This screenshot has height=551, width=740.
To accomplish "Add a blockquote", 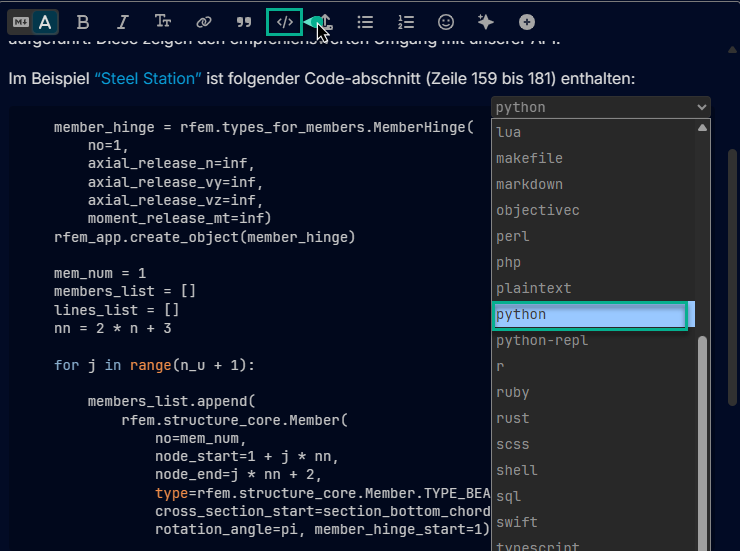I will click(244, 21).
